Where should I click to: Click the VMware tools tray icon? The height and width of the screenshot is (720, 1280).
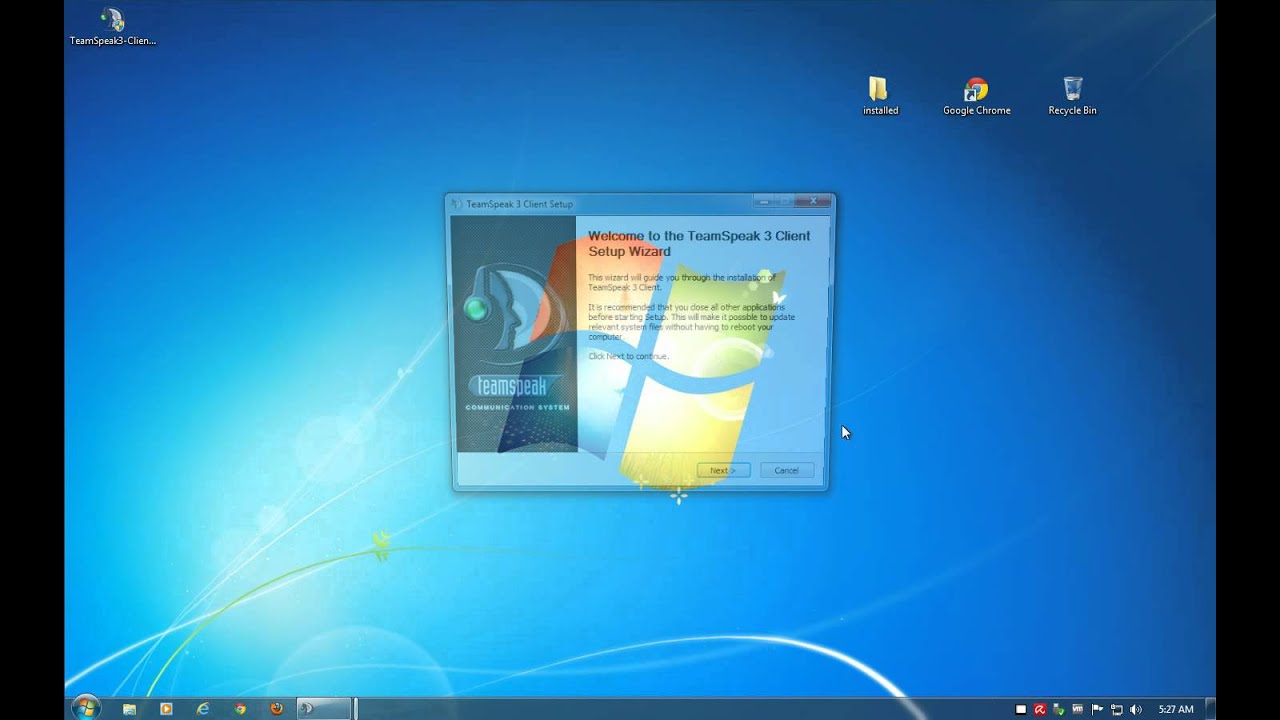(x=1077, y=709)
